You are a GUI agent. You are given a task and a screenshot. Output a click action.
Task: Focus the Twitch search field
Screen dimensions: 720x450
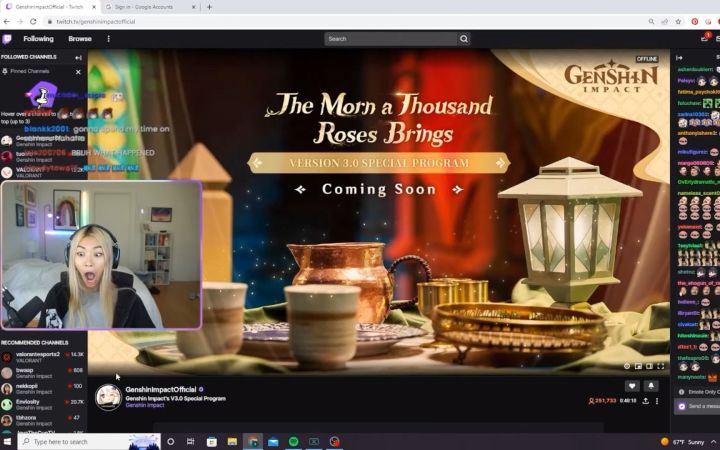click(391, 39)
